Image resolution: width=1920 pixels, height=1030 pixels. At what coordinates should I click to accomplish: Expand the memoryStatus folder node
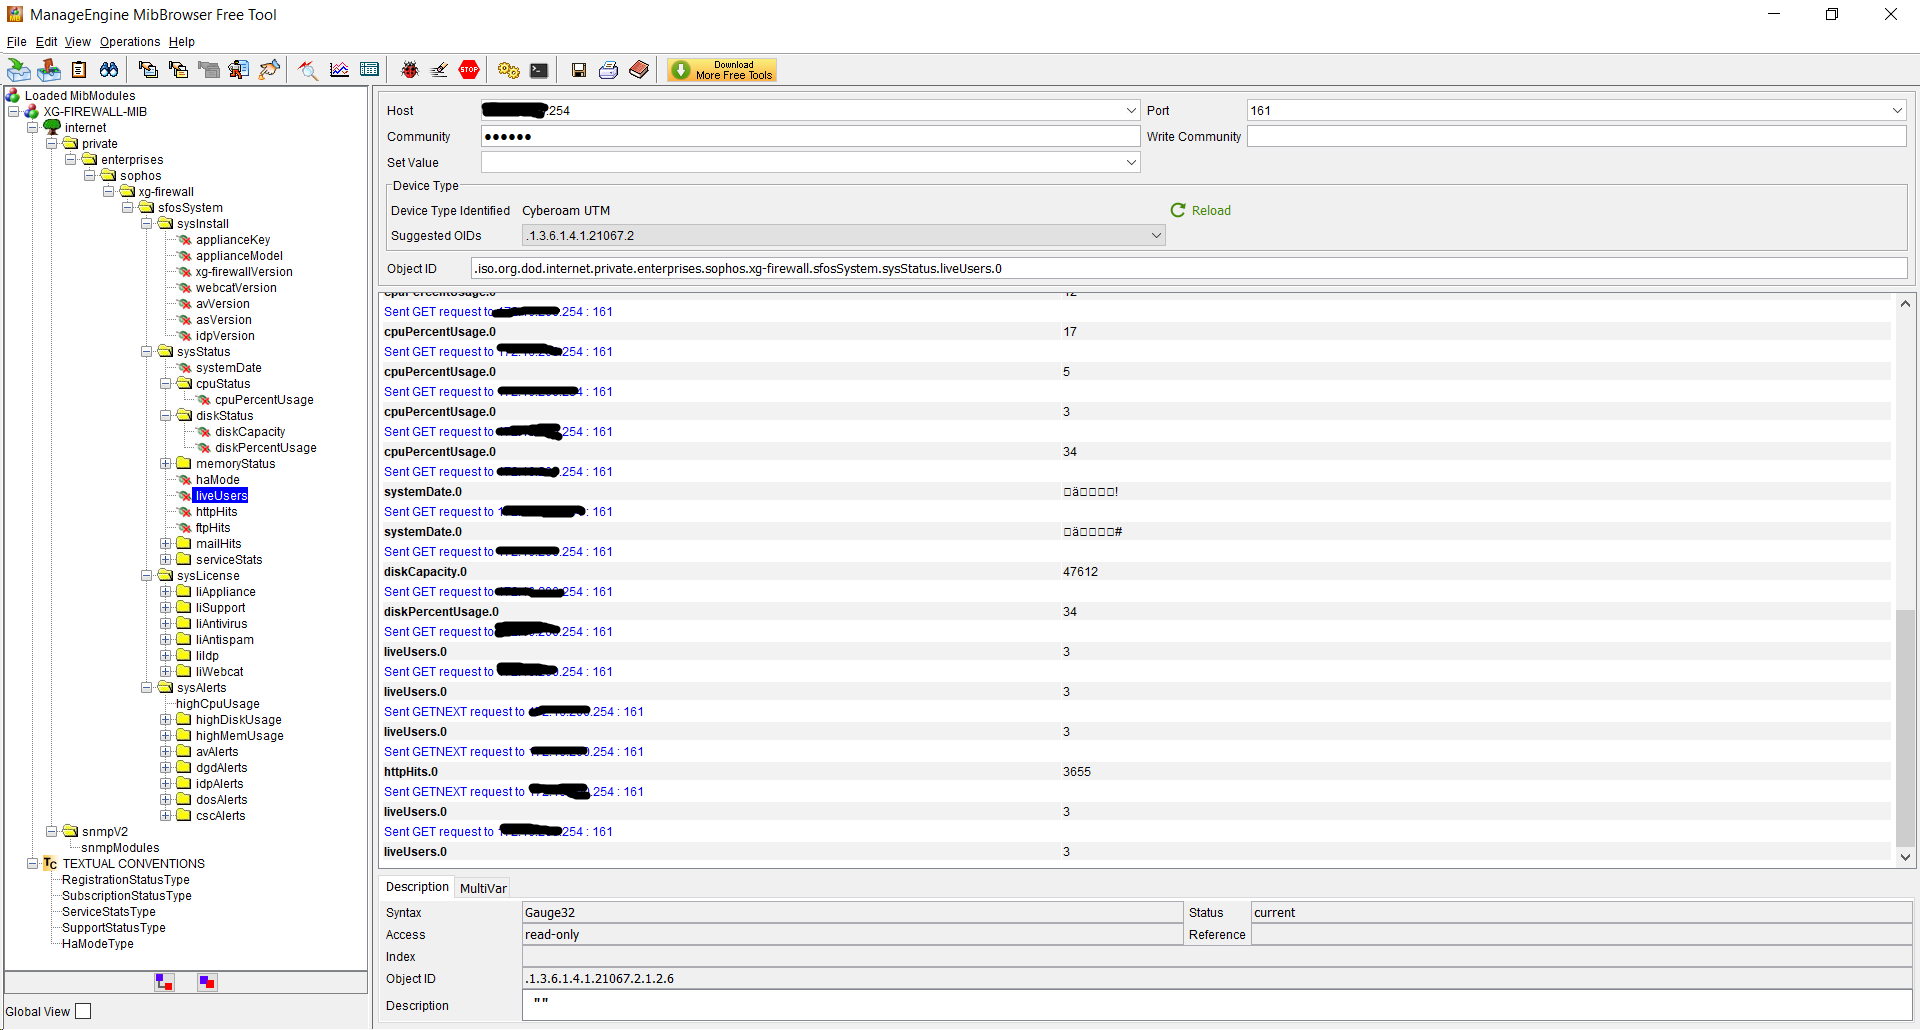click(166, 464)
